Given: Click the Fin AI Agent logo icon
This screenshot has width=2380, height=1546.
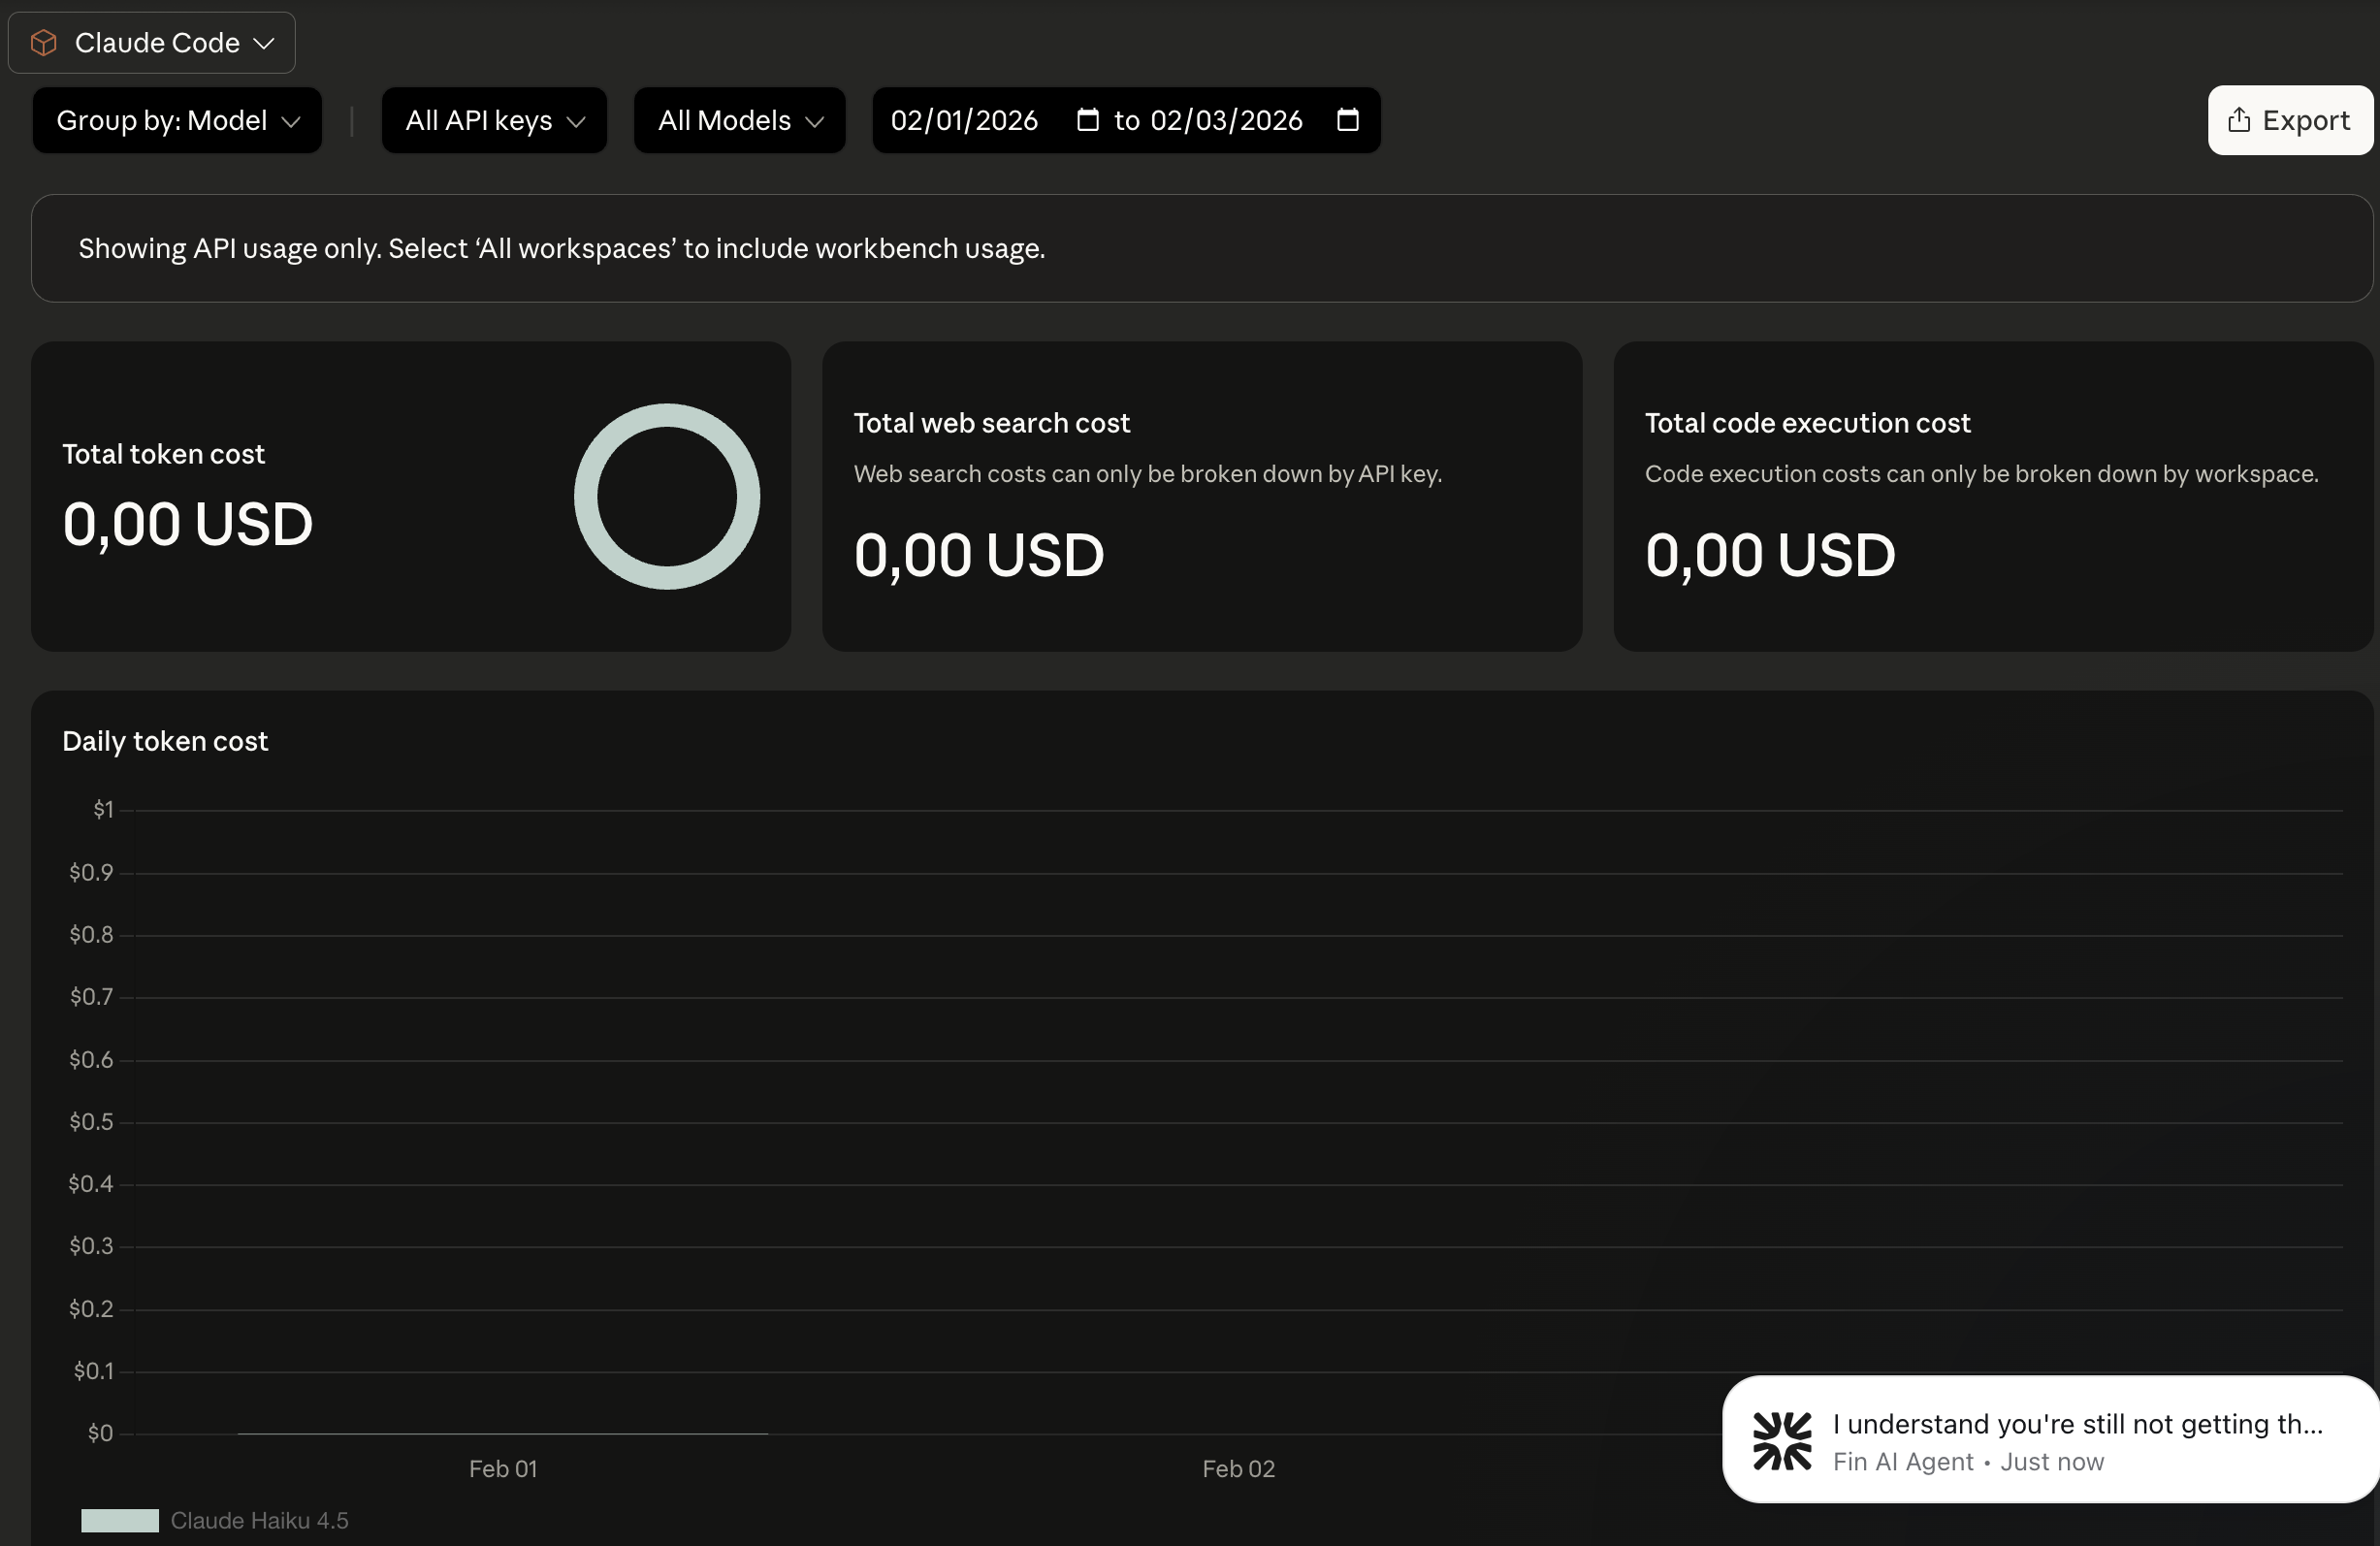Looking at the screenshot, I should click(1782, 1441).
